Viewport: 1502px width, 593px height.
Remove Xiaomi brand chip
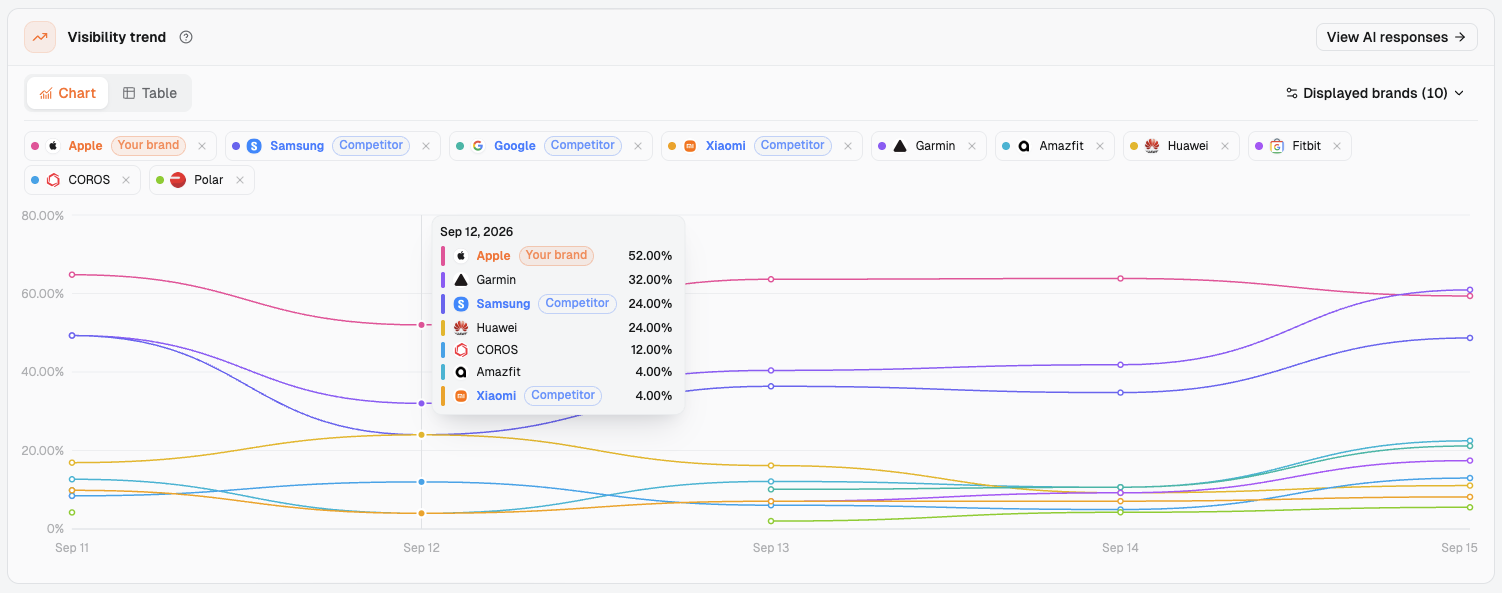tap(848, 146)
